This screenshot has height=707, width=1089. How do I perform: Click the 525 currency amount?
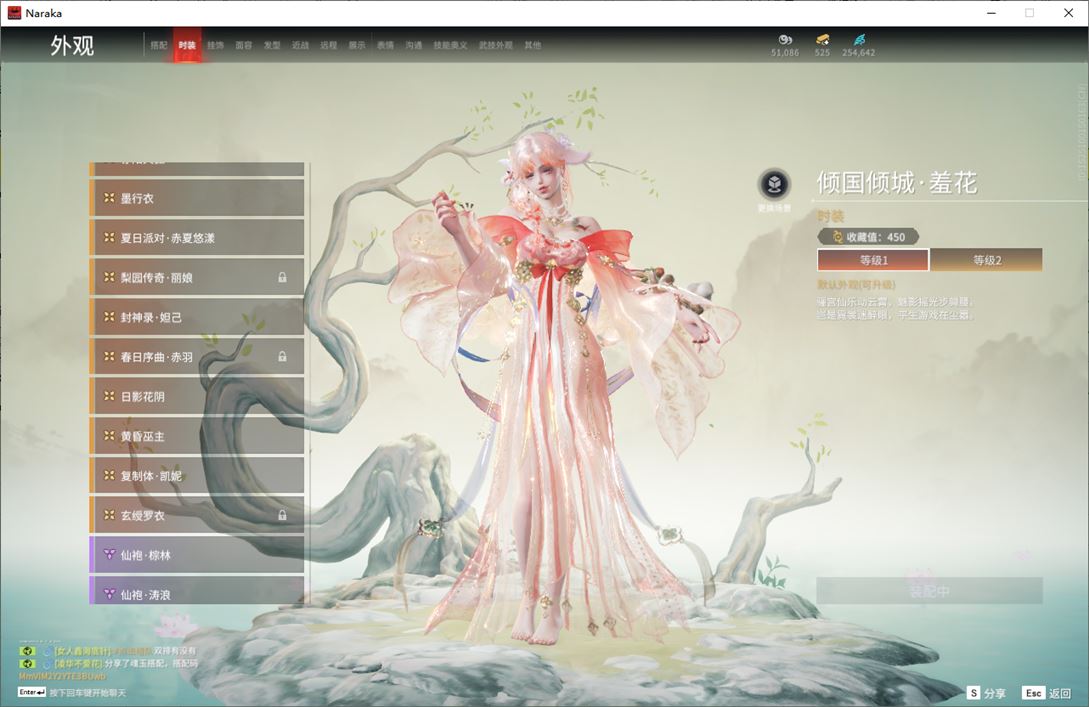pos(822,53)
